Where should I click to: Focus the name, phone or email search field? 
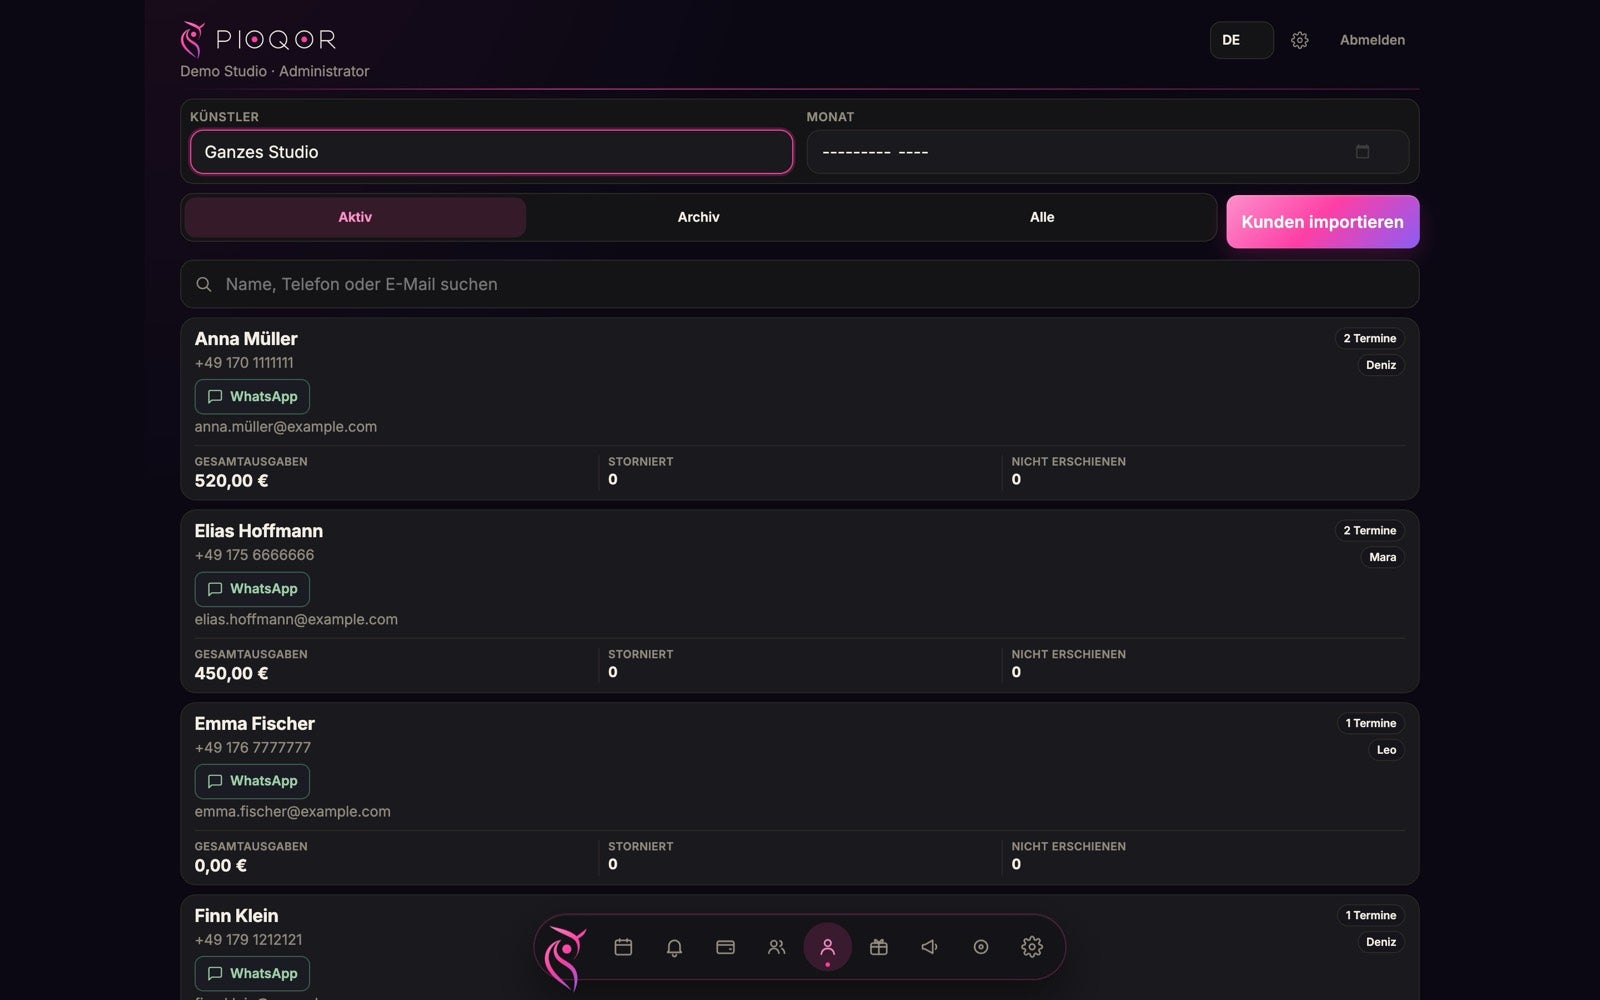pyautogui.click(x=800, y=285)
